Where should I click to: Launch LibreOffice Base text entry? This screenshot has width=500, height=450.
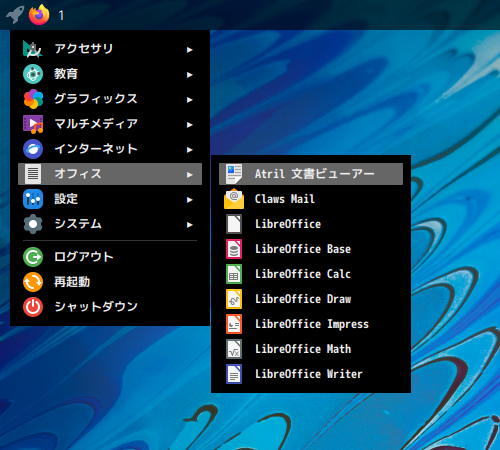point(303,249)
